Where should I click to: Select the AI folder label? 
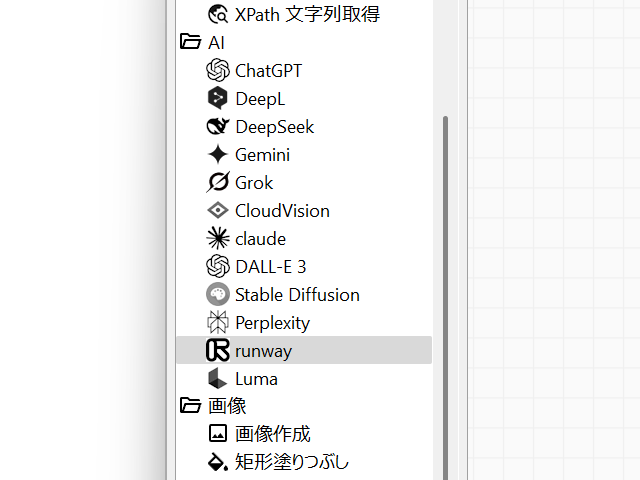coord(216,42)
